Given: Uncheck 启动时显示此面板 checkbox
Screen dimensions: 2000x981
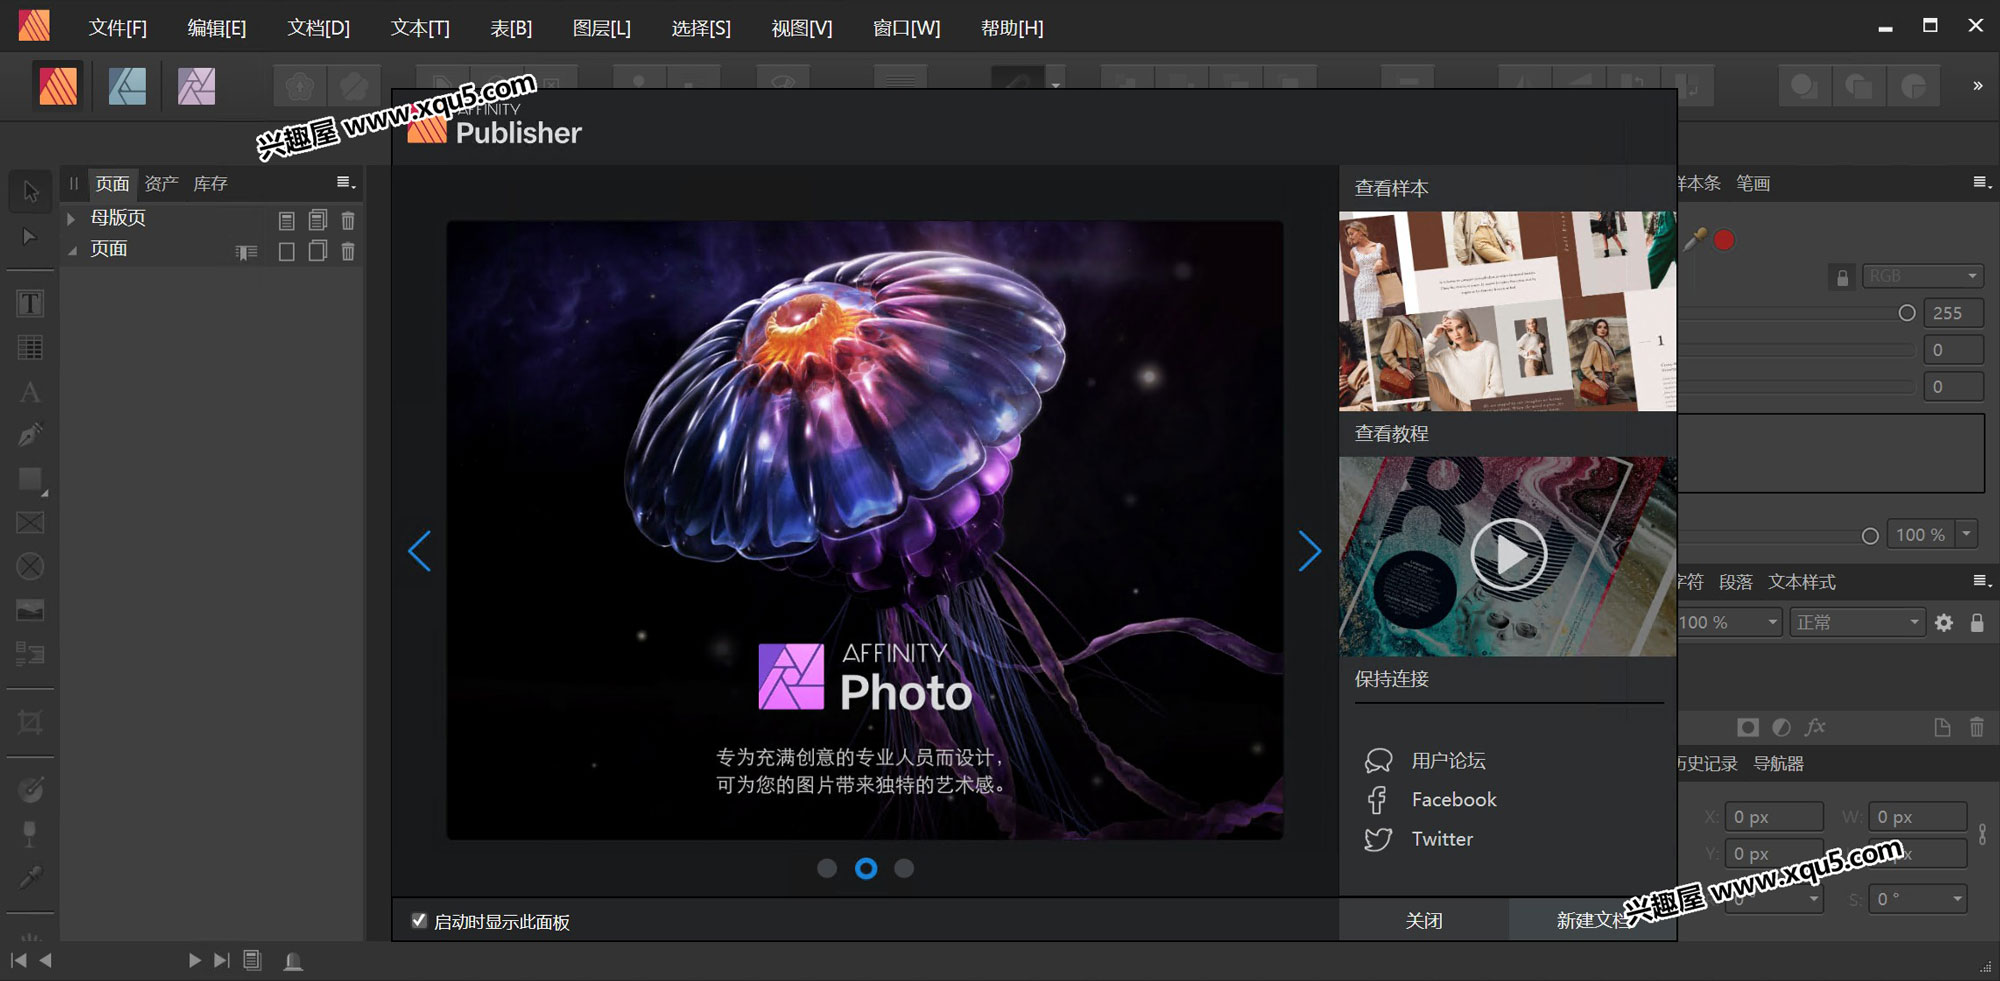Looking at the screenshot, I should click(419, 920).
